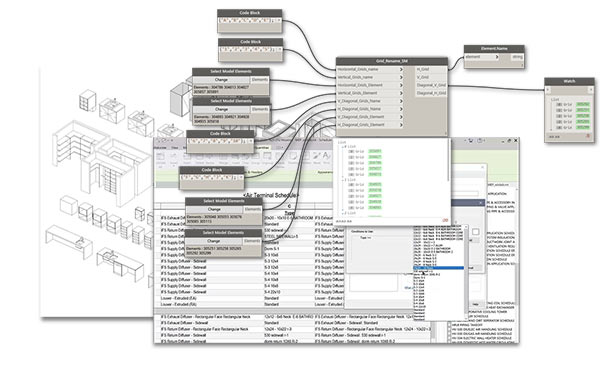Viewport: 615px width, 365px height.
Task: Click the Diagonal_H_Grid output port
Action: 431,93
